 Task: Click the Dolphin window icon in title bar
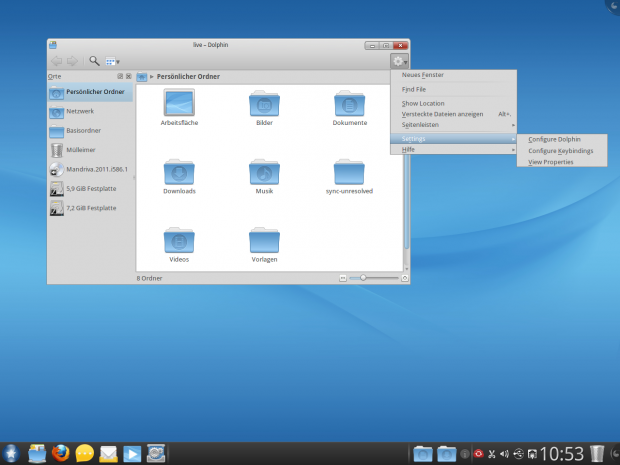(x=53, y=45)
